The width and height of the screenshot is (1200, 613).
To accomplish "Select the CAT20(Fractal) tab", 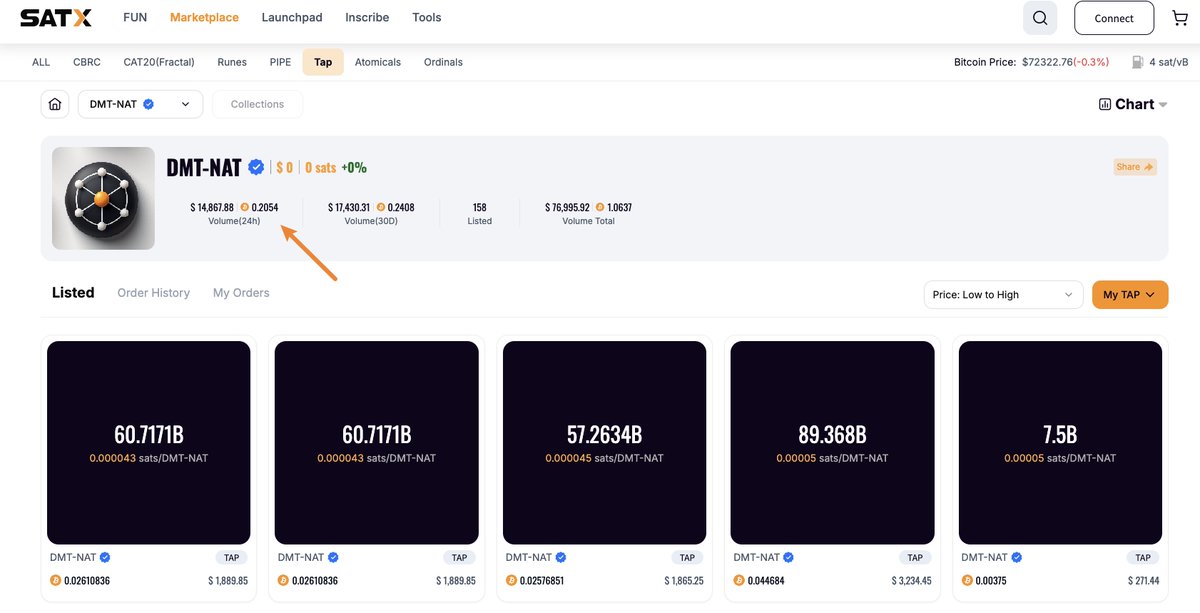I will coord(159,62).
